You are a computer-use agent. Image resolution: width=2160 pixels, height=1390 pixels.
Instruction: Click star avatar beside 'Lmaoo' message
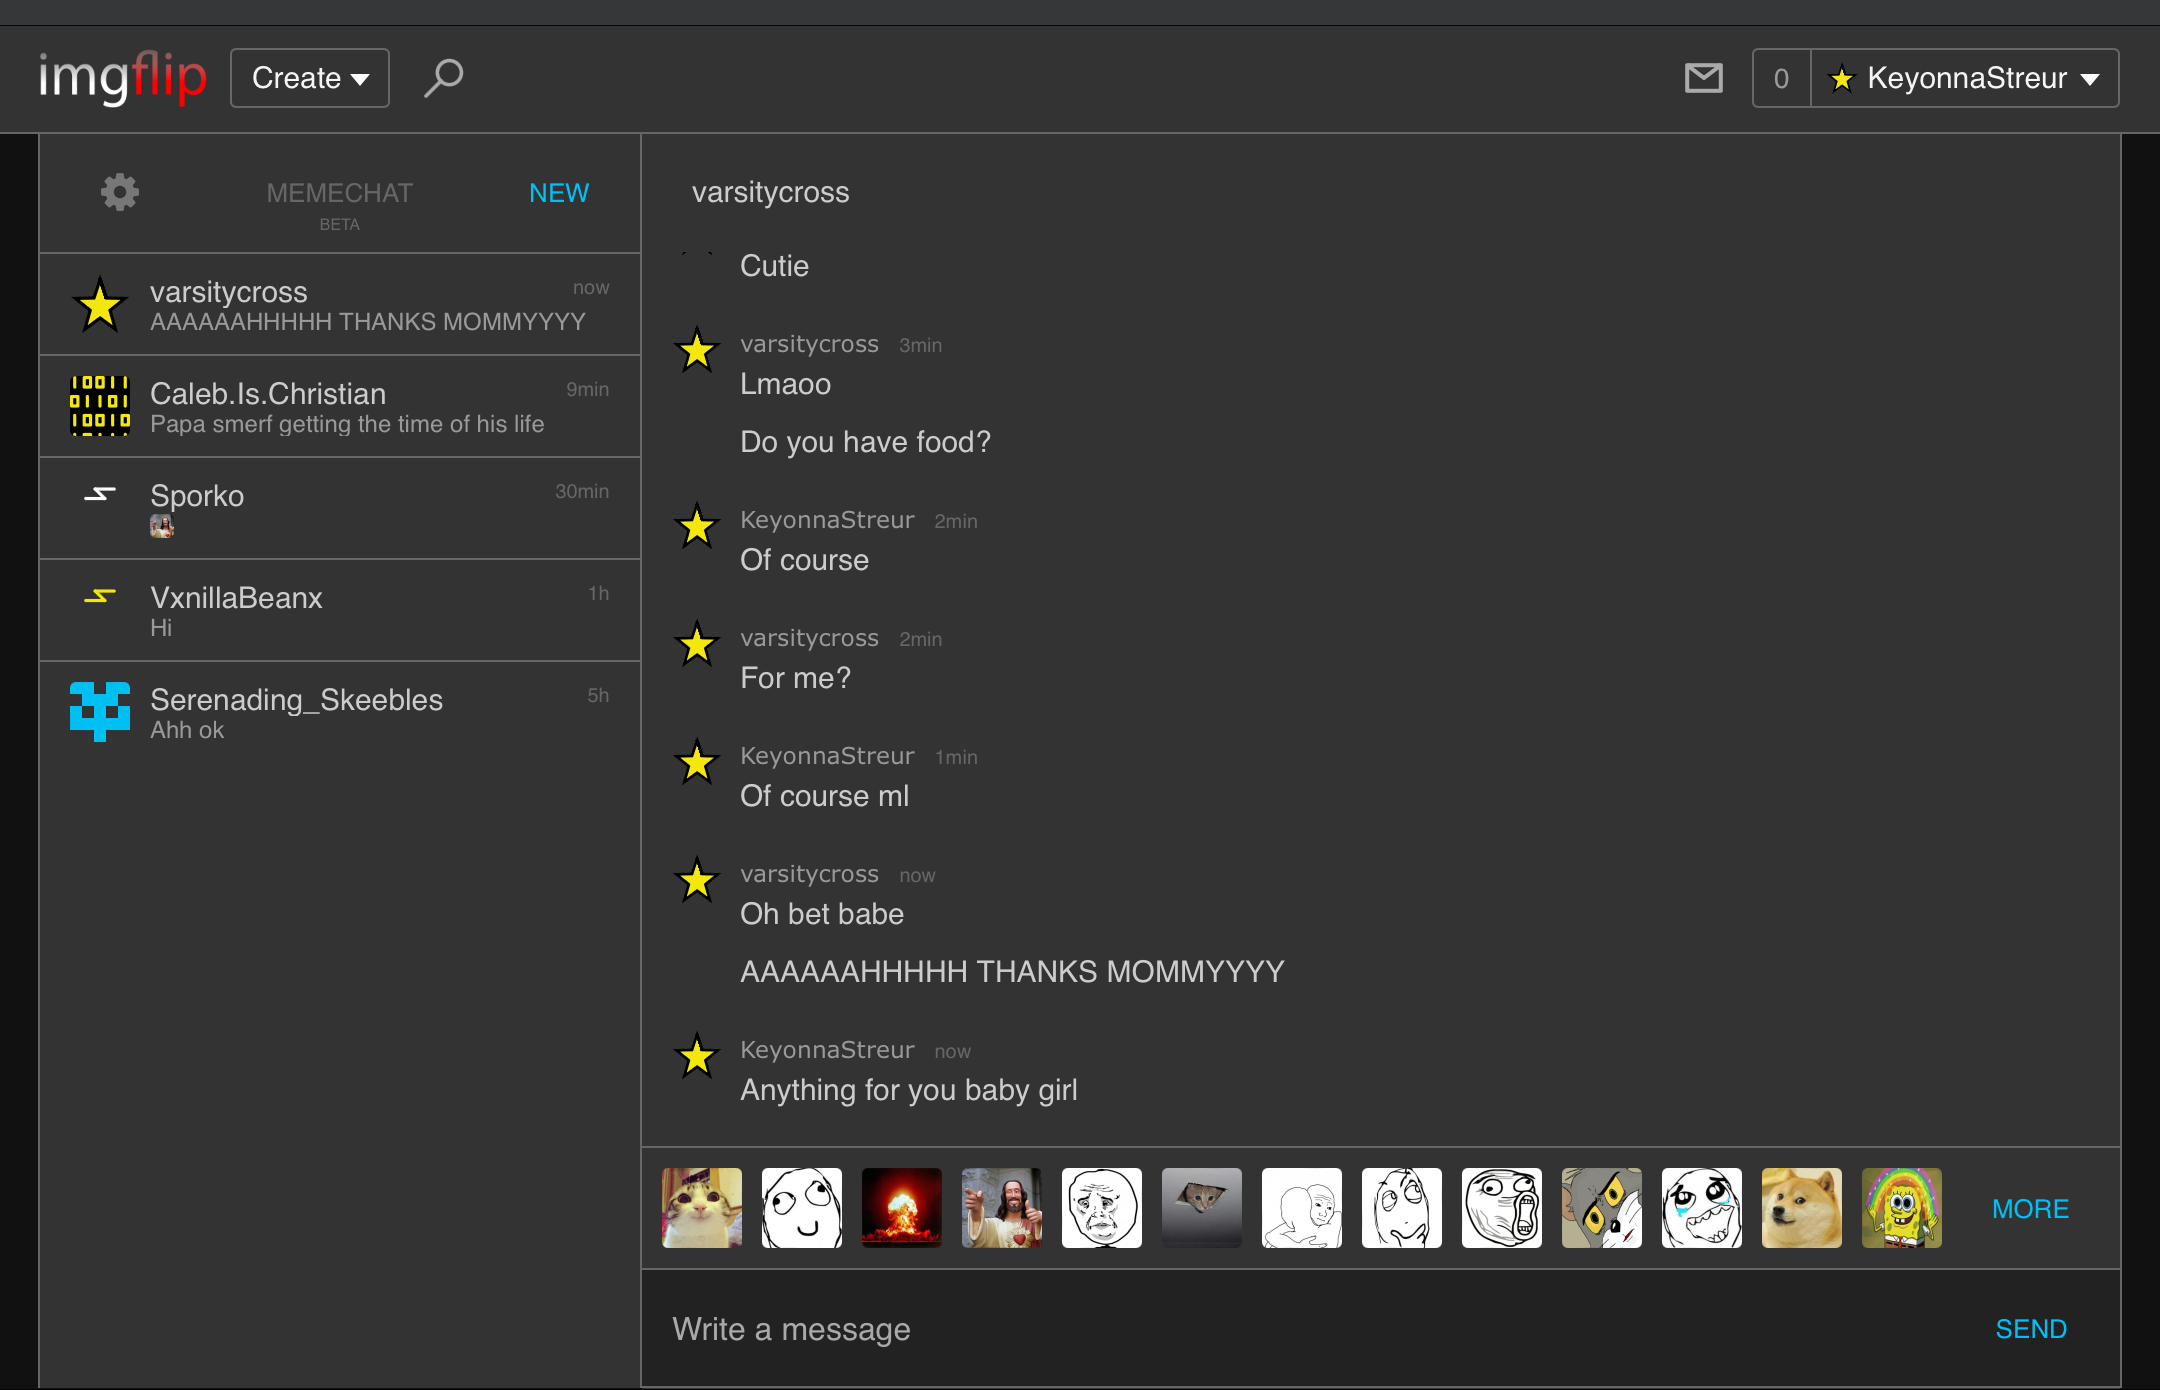click(x=697, y=351)
